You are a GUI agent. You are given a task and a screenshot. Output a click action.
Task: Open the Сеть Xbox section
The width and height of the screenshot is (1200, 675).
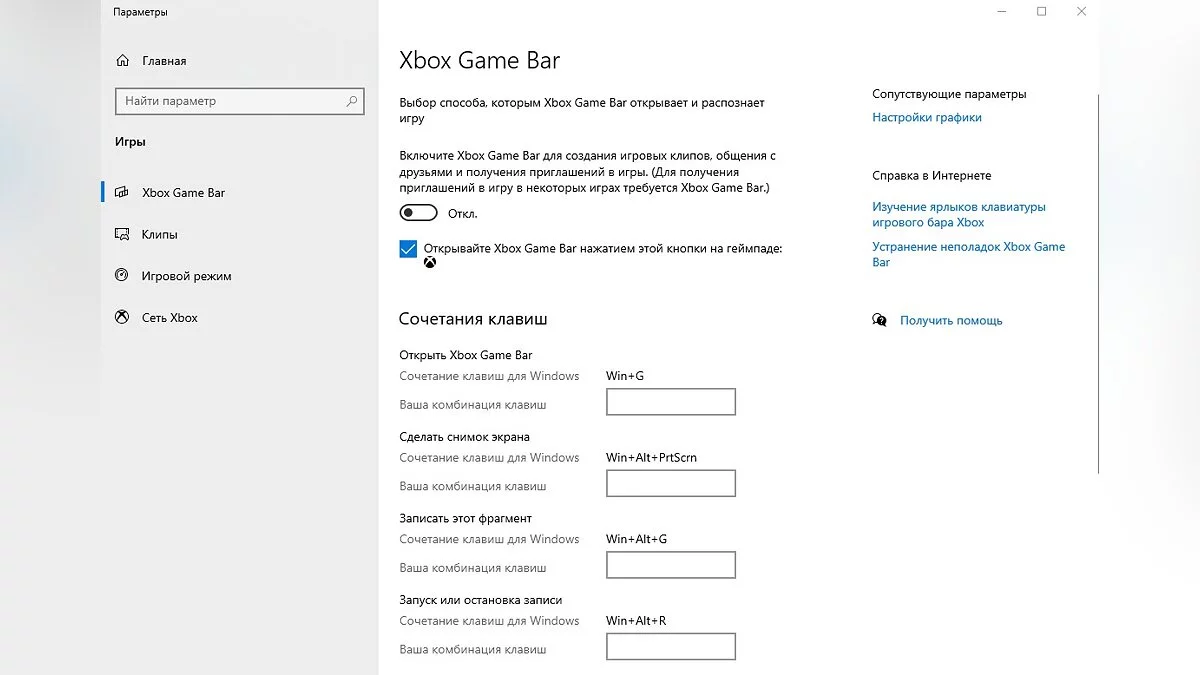pos(170,318)
